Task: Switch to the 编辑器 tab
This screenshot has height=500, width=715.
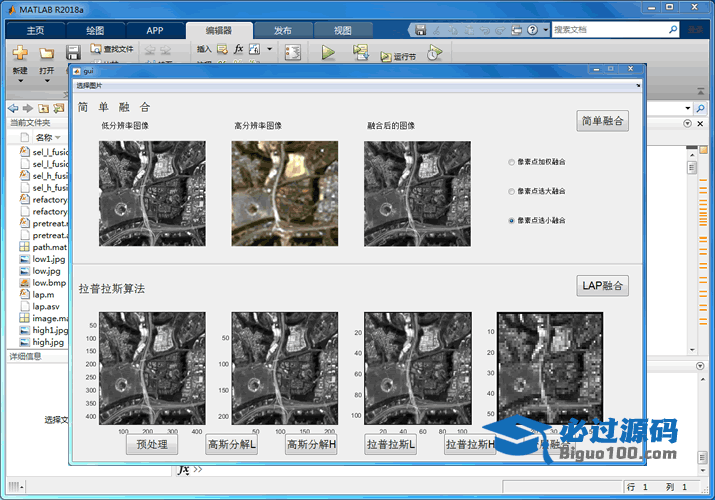Action: pos(219,30)
